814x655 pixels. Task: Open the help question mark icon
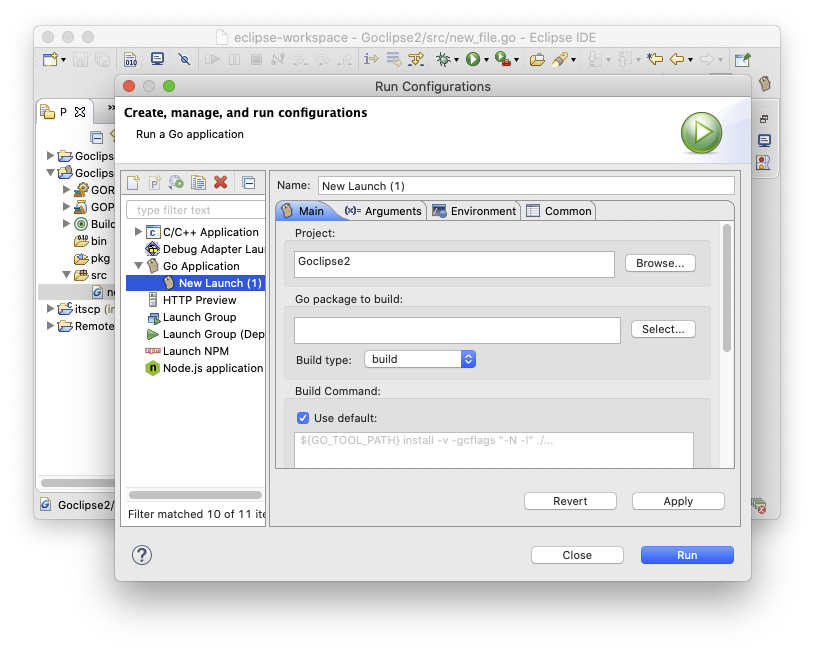click(142, 555)
